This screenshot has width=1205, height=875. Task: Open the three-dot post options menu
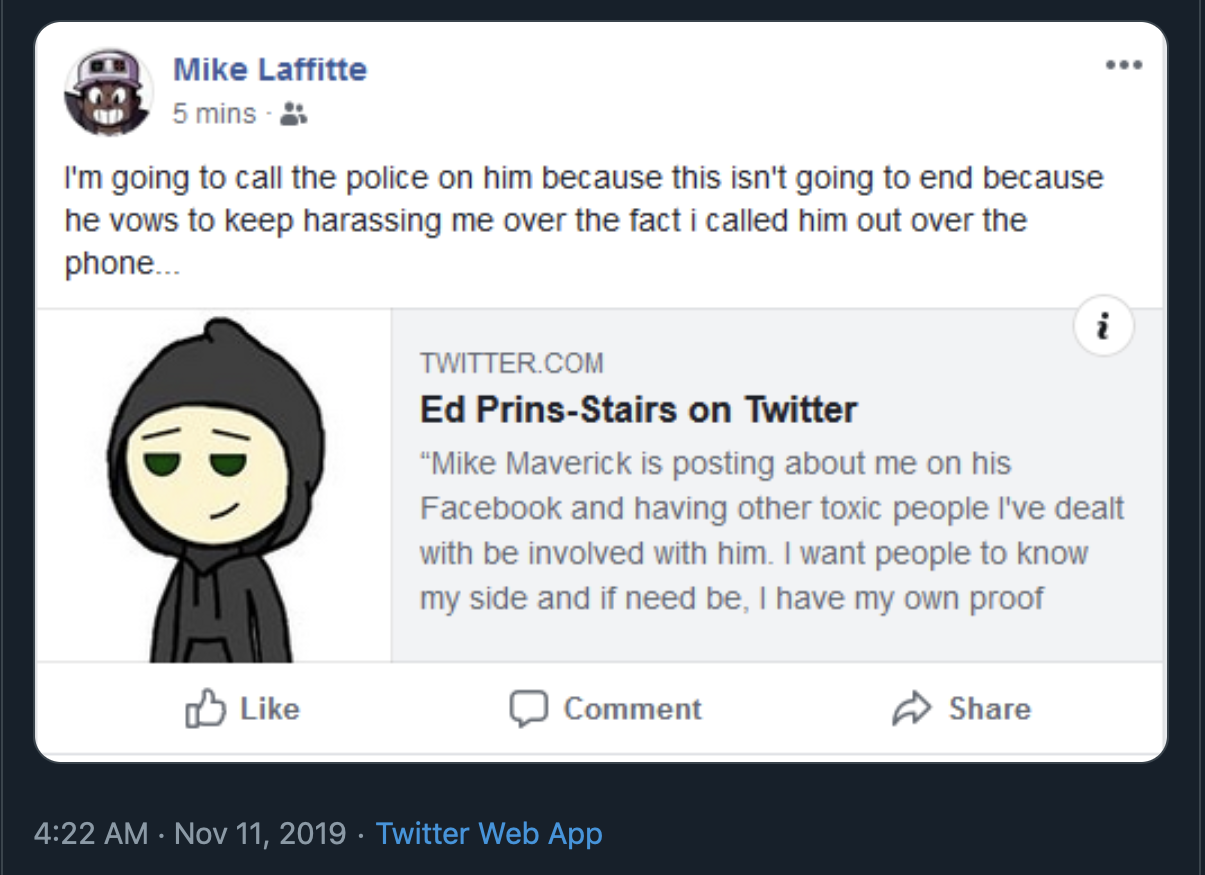pos(1123,66)
